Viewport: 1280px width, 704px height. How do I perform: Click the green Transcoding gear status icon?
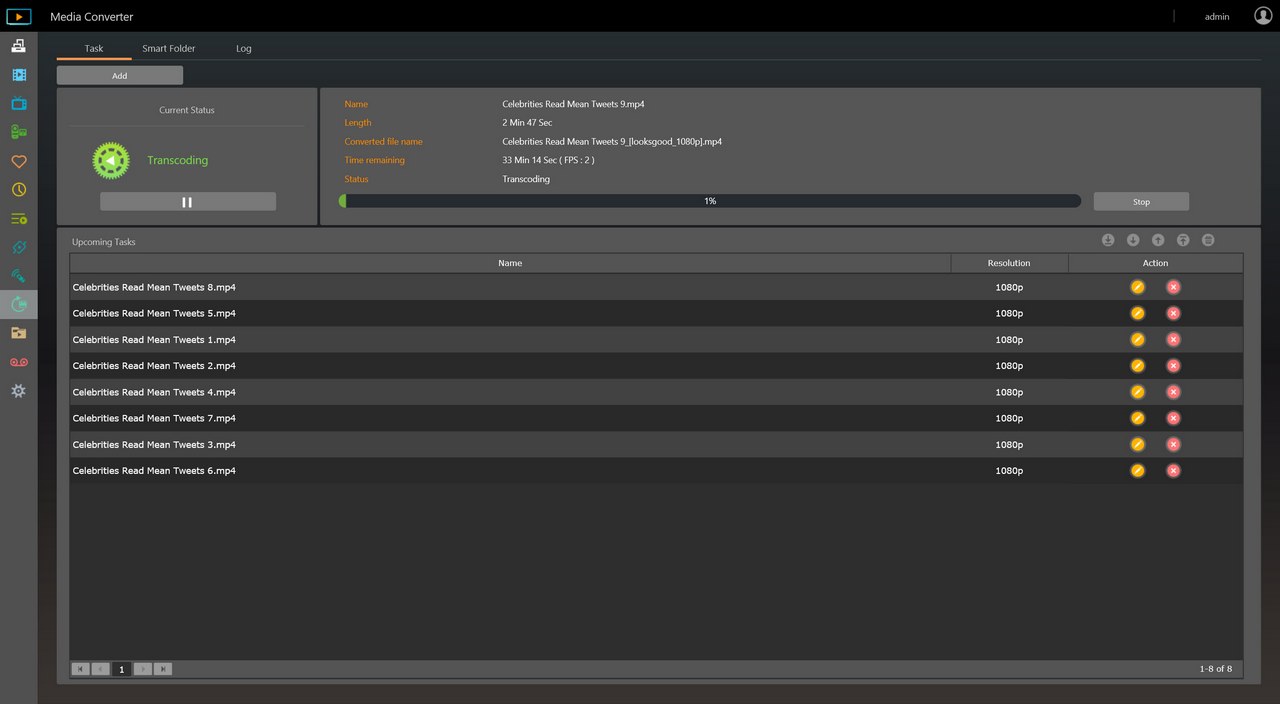pyautogui.click(x=111, y=160)
